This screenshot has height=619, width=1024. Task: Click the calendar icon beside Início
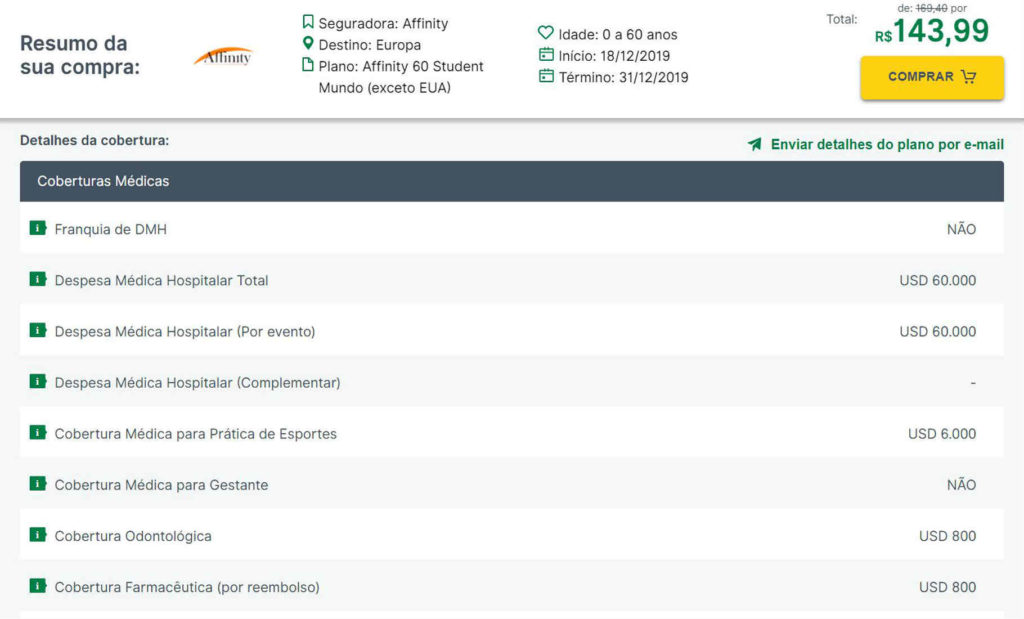[x=546, y=54]
